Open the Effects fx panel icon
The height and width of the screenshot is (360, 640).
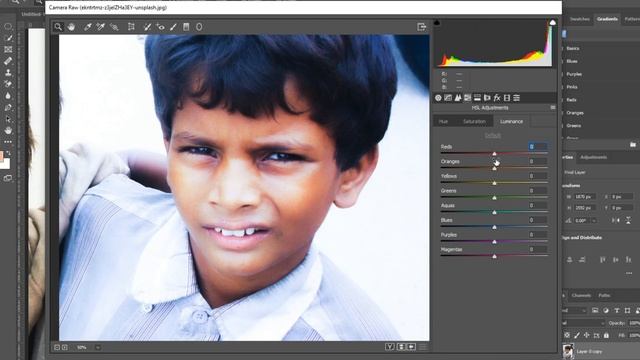click(x=497, y=98)
